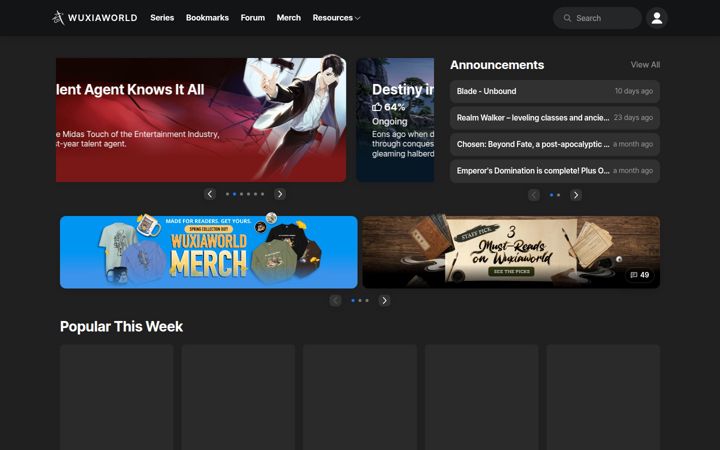Go to previous featured novel slide
The width and height of the screenshot is (720, 450).
point(210,194)
